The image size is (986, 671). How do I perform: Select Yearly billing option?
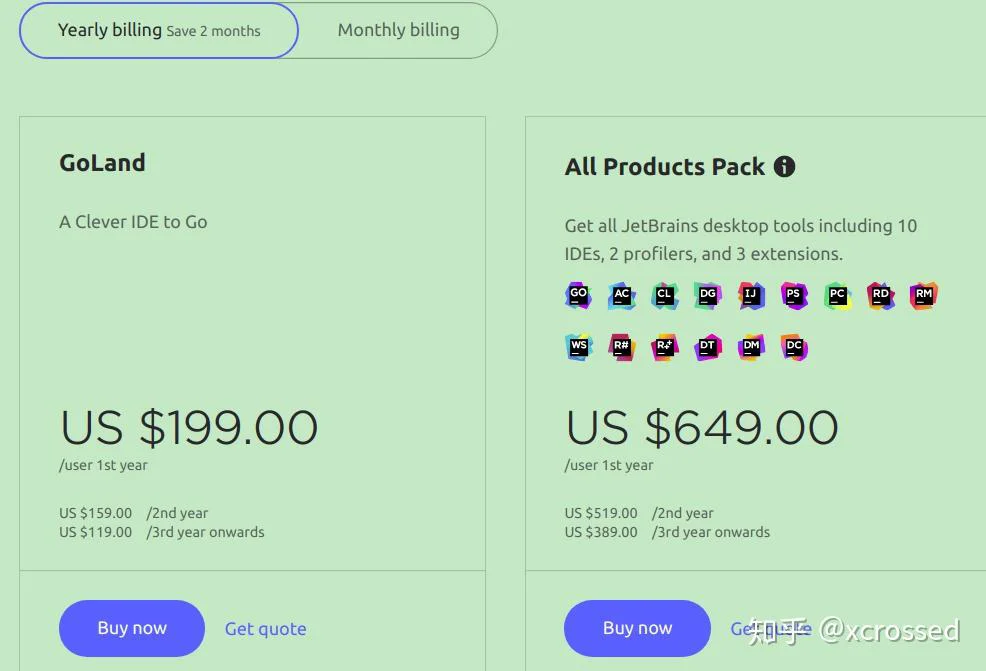[x=158, y=30]
